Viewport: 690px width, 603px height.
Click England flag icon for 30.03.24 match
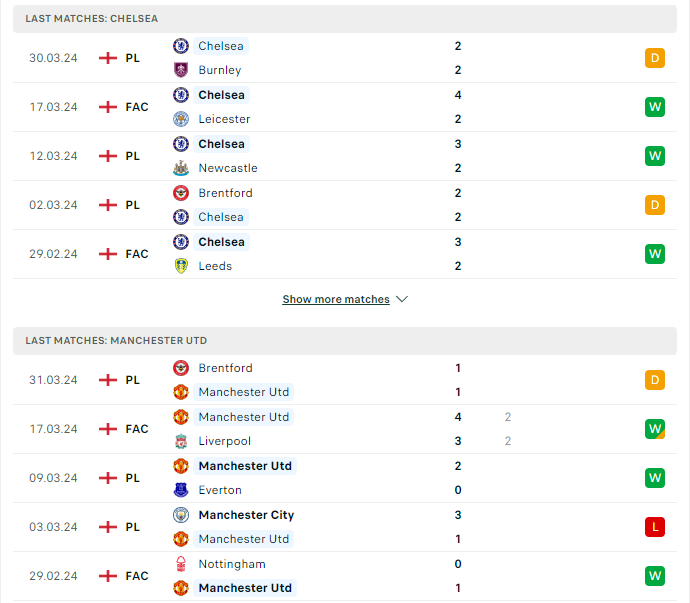(x=108, y=58)
